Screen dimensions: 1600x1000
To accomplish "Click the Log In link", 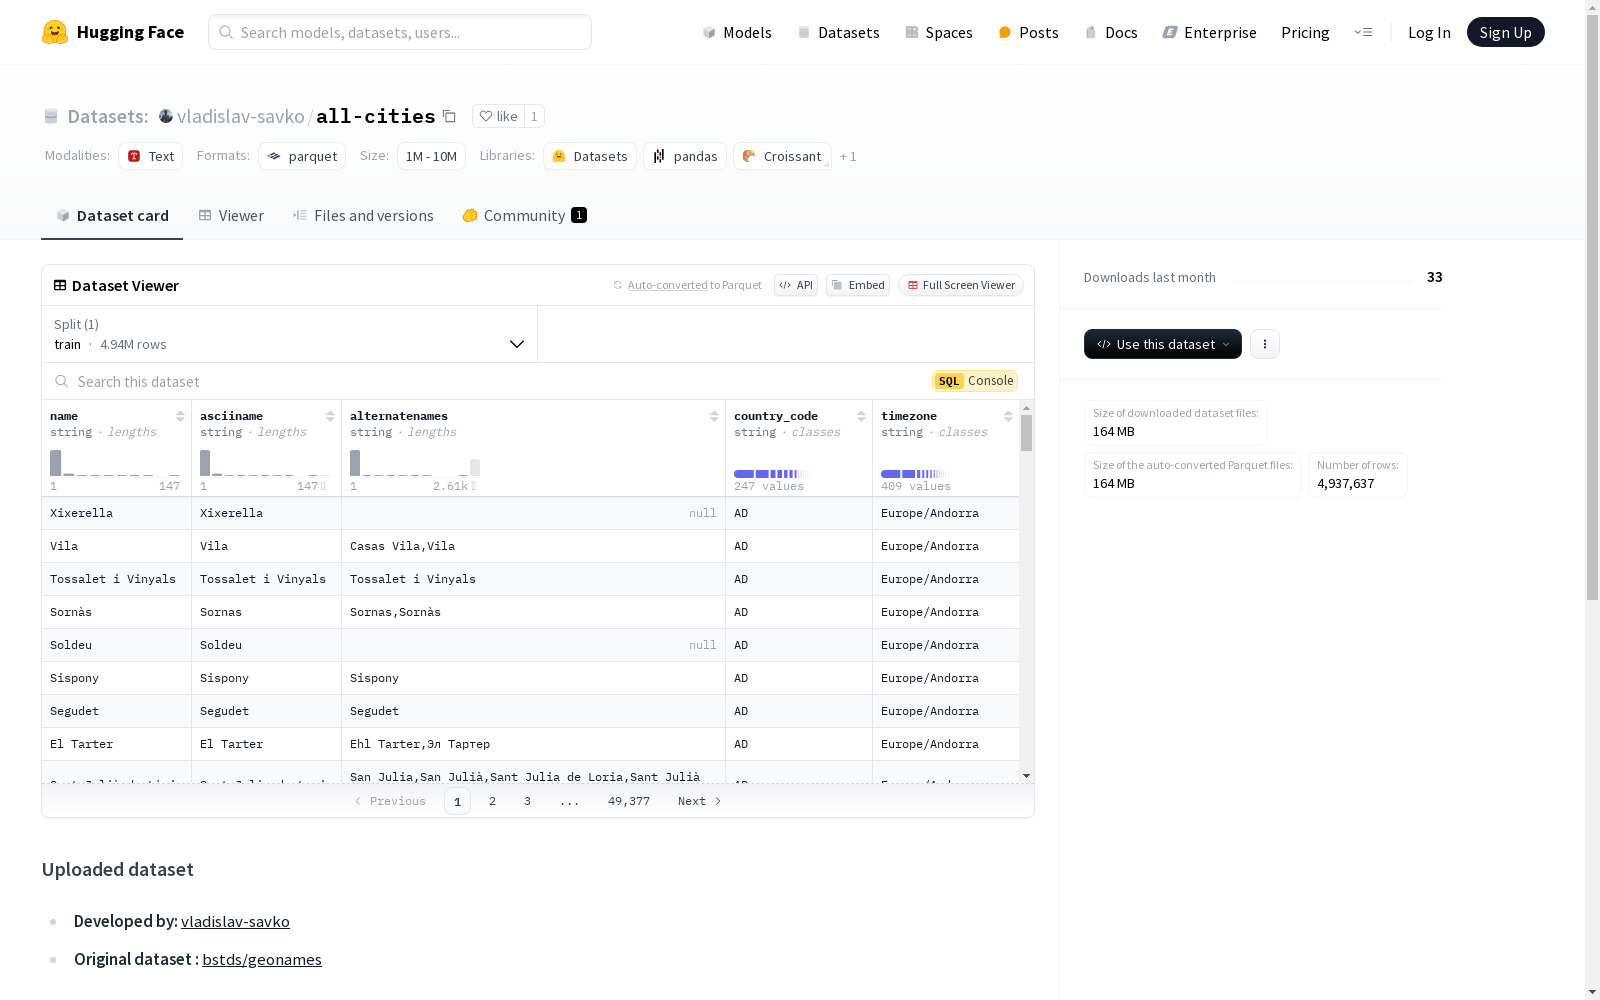I will (x=1429, y=32).
